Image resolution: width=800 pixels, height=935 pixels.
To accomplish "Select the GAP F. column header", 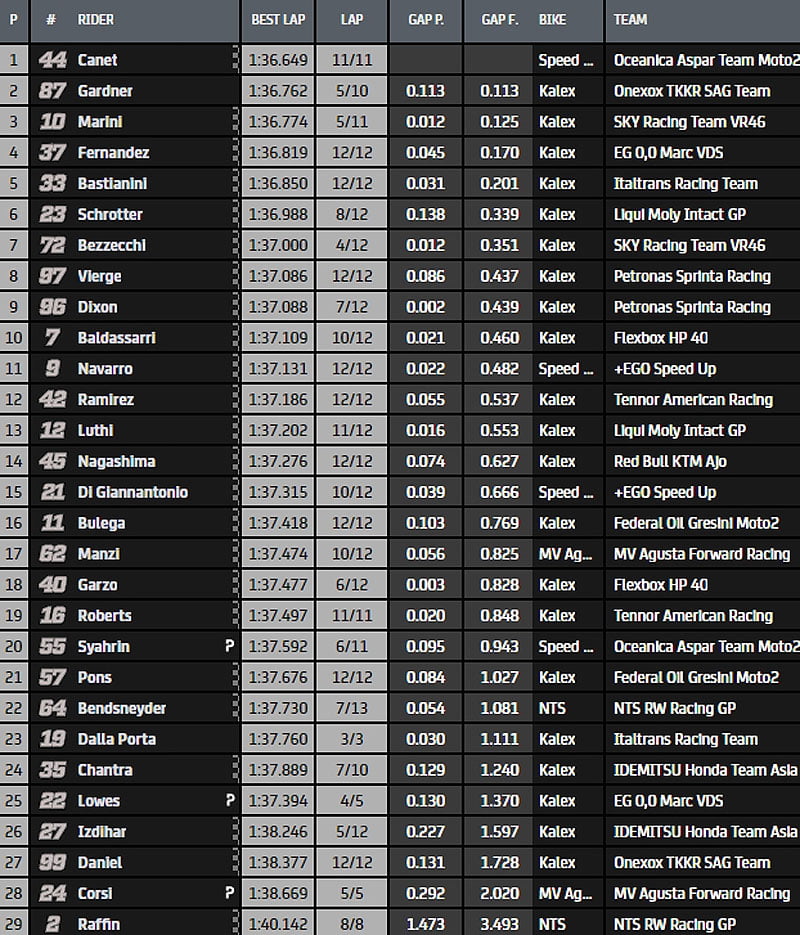I will click(x=499, y=19).
